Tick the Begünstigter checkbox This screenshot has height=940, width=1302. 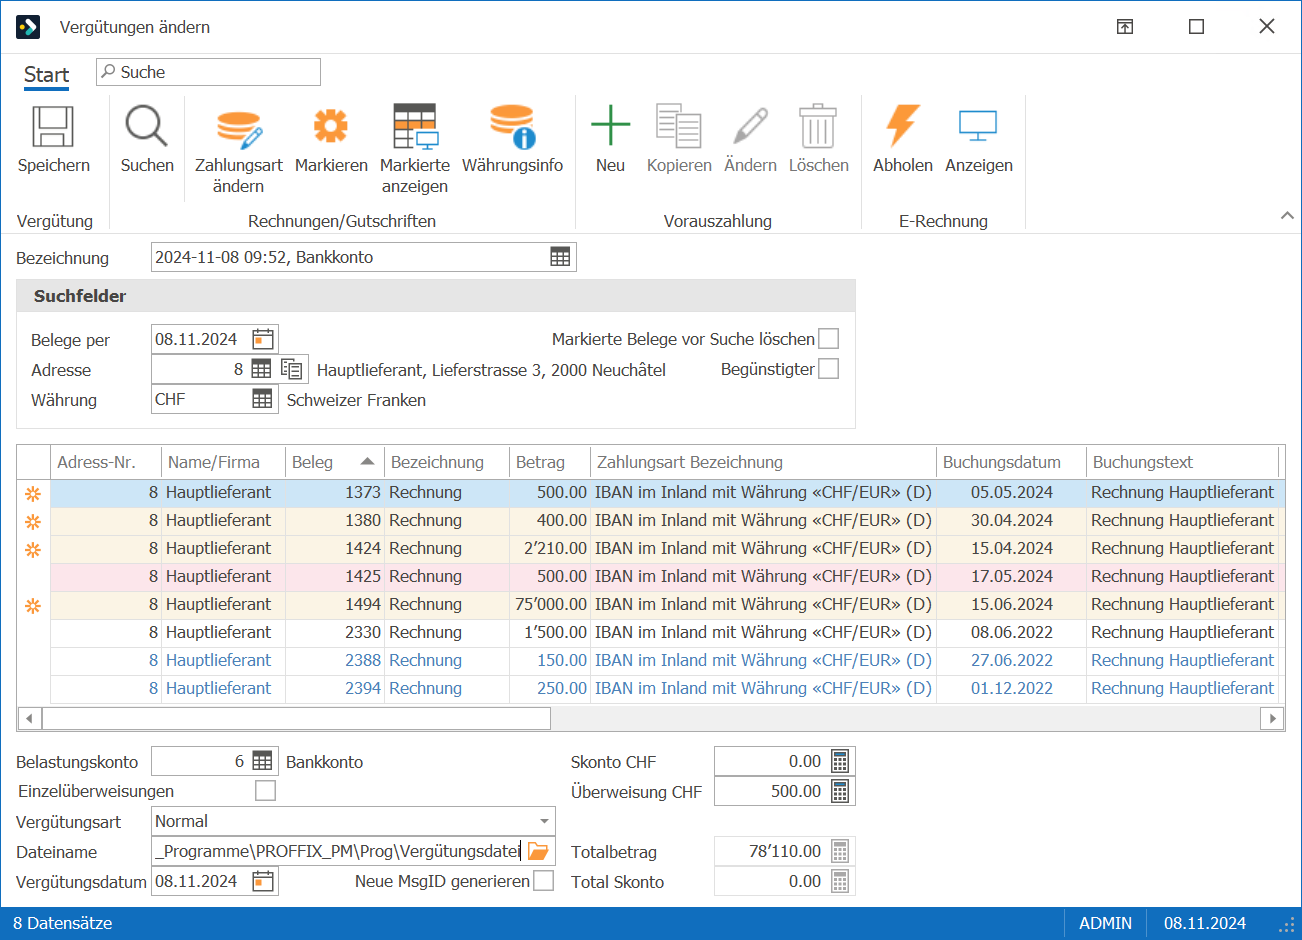[x=828, y=369]
